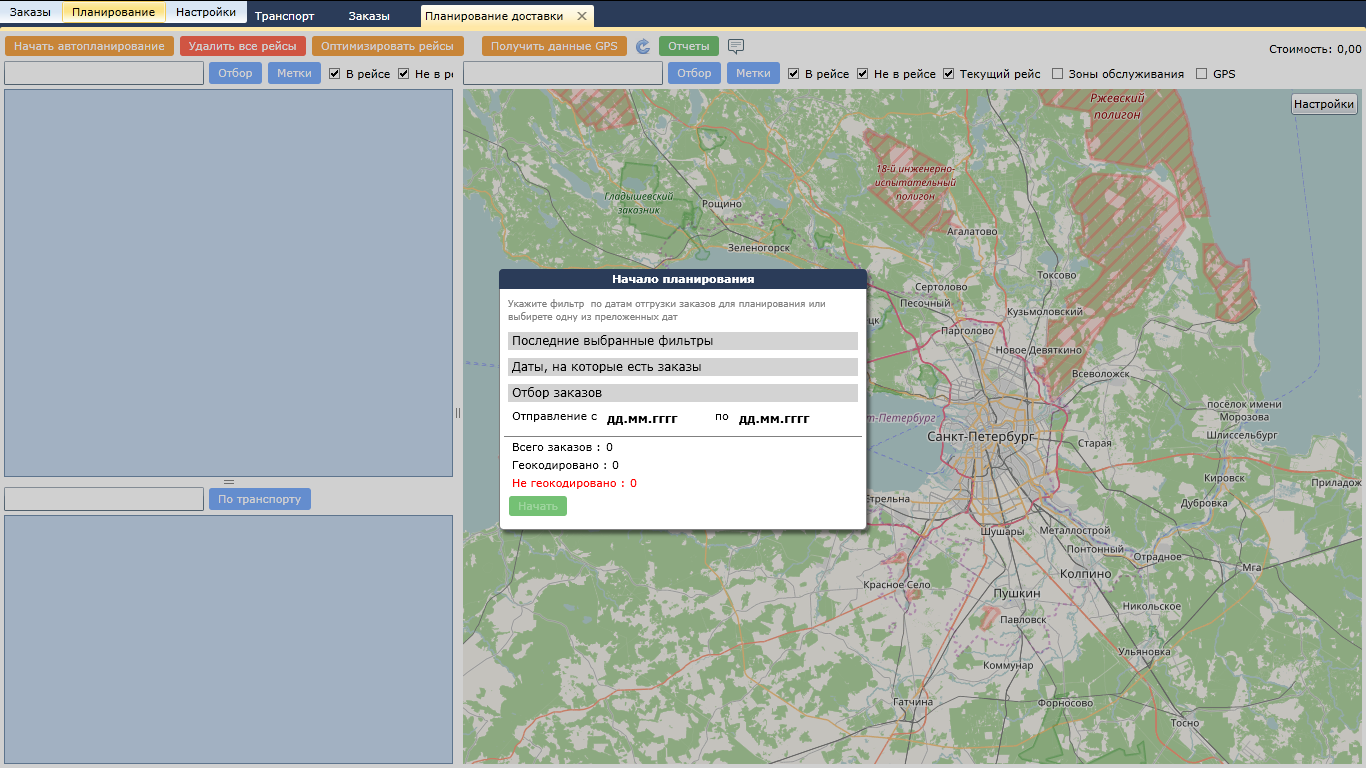Image resolution: width=1366 pixels, height=768 pixels.
Task: Focus the input field beside По транспорту
Action: [104, 499]
